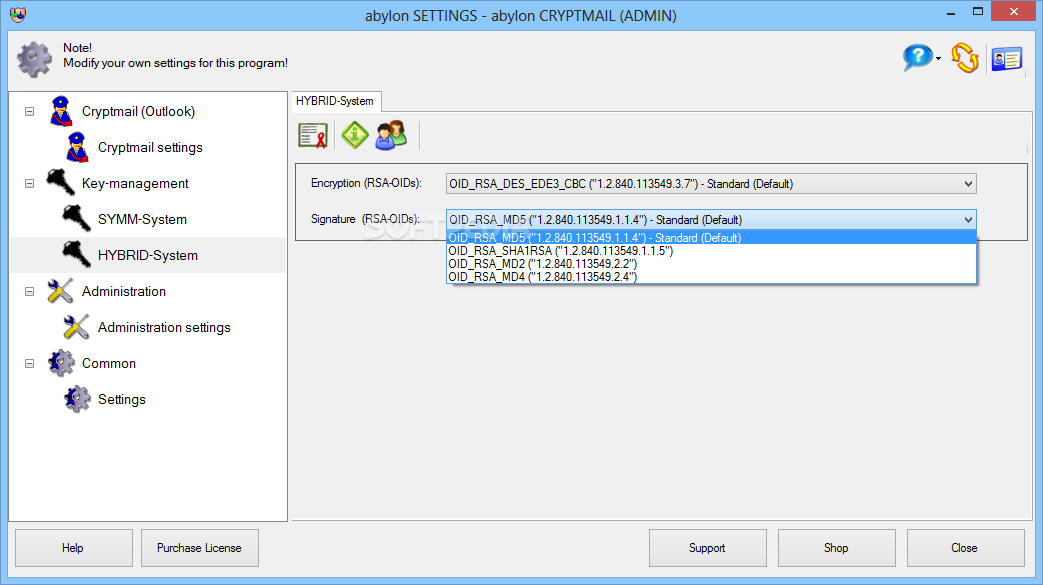Click the ID card registration icon
Screen dimensions: 1043x585
click(x=1006, y=59)
